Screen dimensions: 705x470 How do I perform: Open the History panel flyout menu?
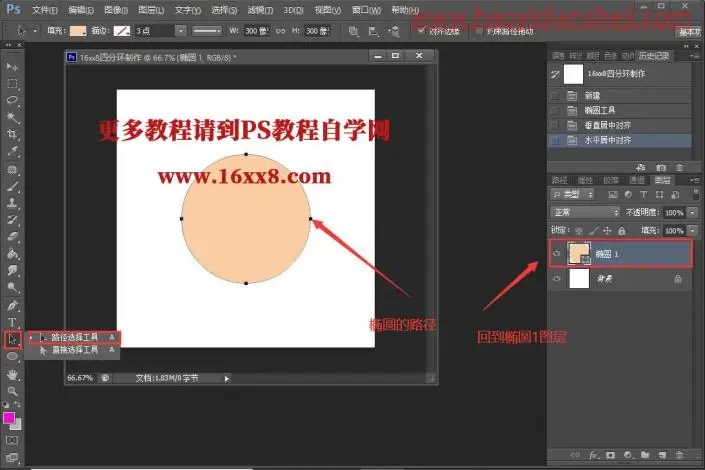click(695, 56)
